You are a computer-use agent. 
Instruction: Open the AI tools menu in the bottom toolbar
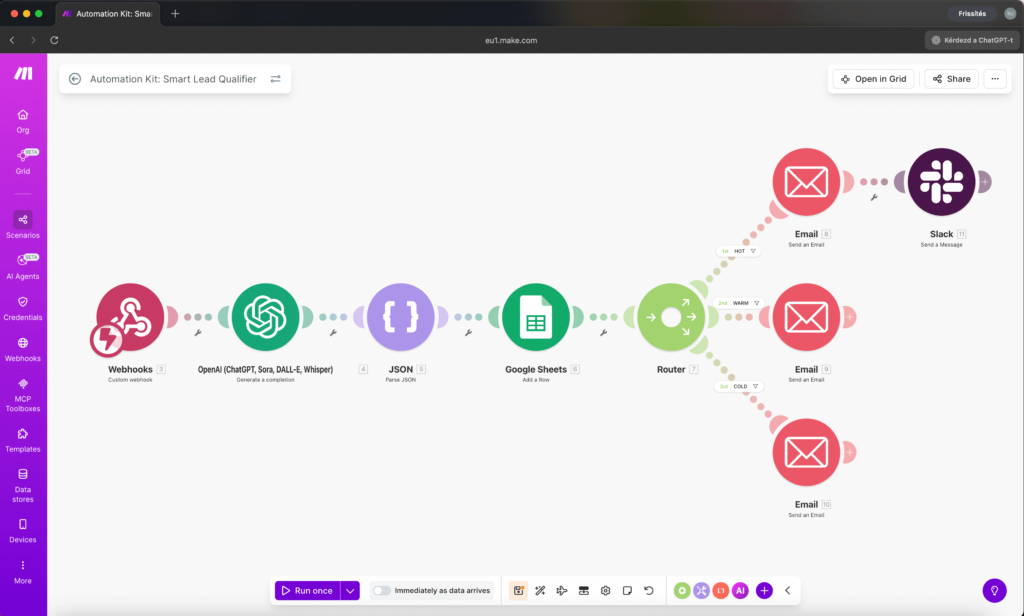point(740,590)
